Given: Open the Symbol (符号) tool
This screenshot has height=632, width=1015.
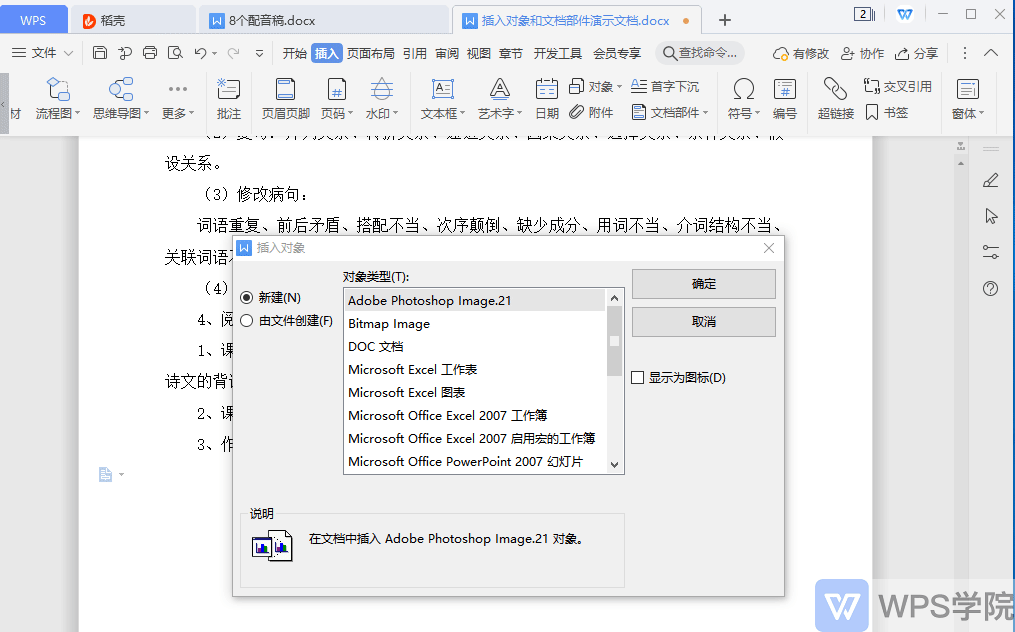Looking at the screenshot, I should [x=743, y=98].
